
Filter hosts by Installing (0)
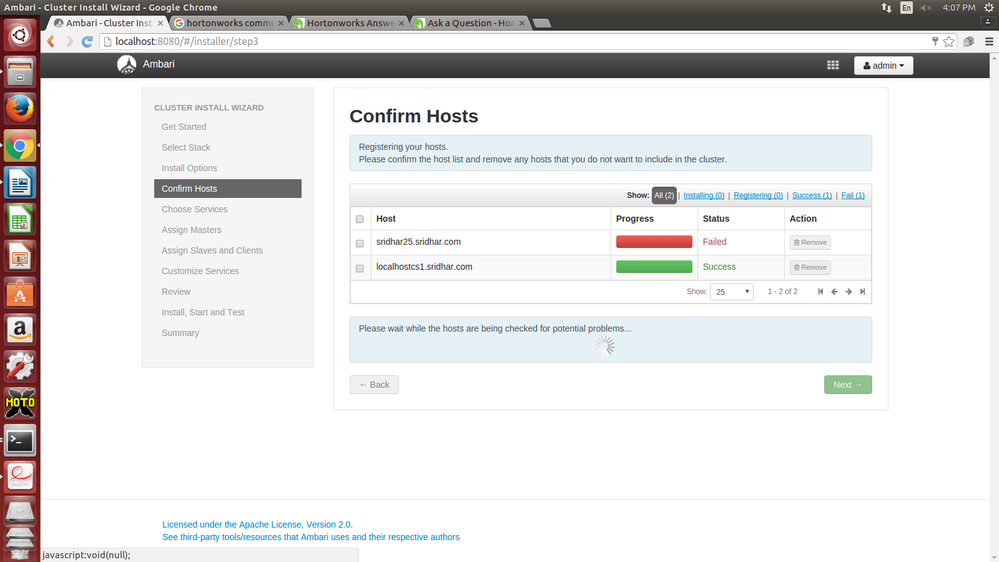tap(703, 196)
